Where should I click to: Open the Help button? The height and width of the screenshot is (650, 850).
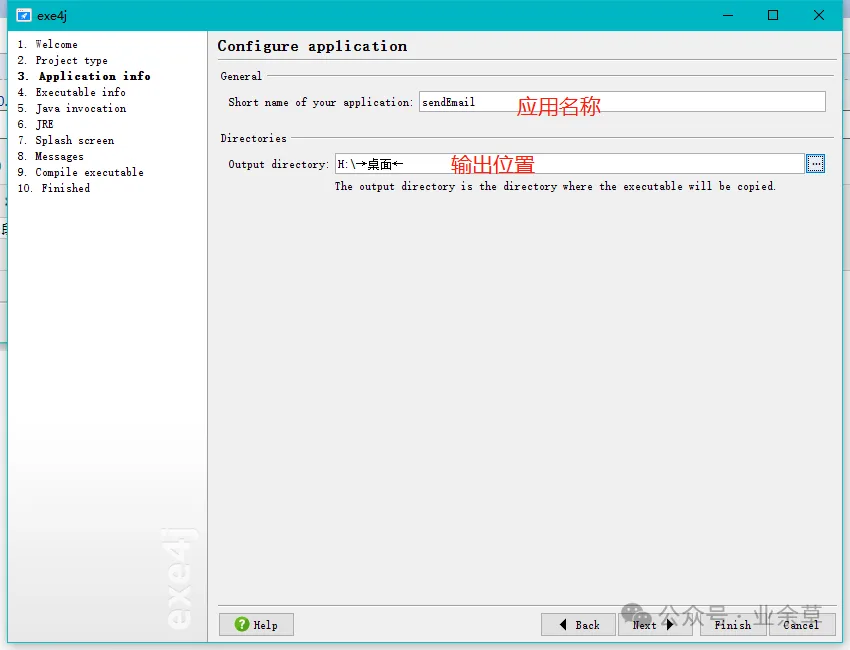coord(256,625)
